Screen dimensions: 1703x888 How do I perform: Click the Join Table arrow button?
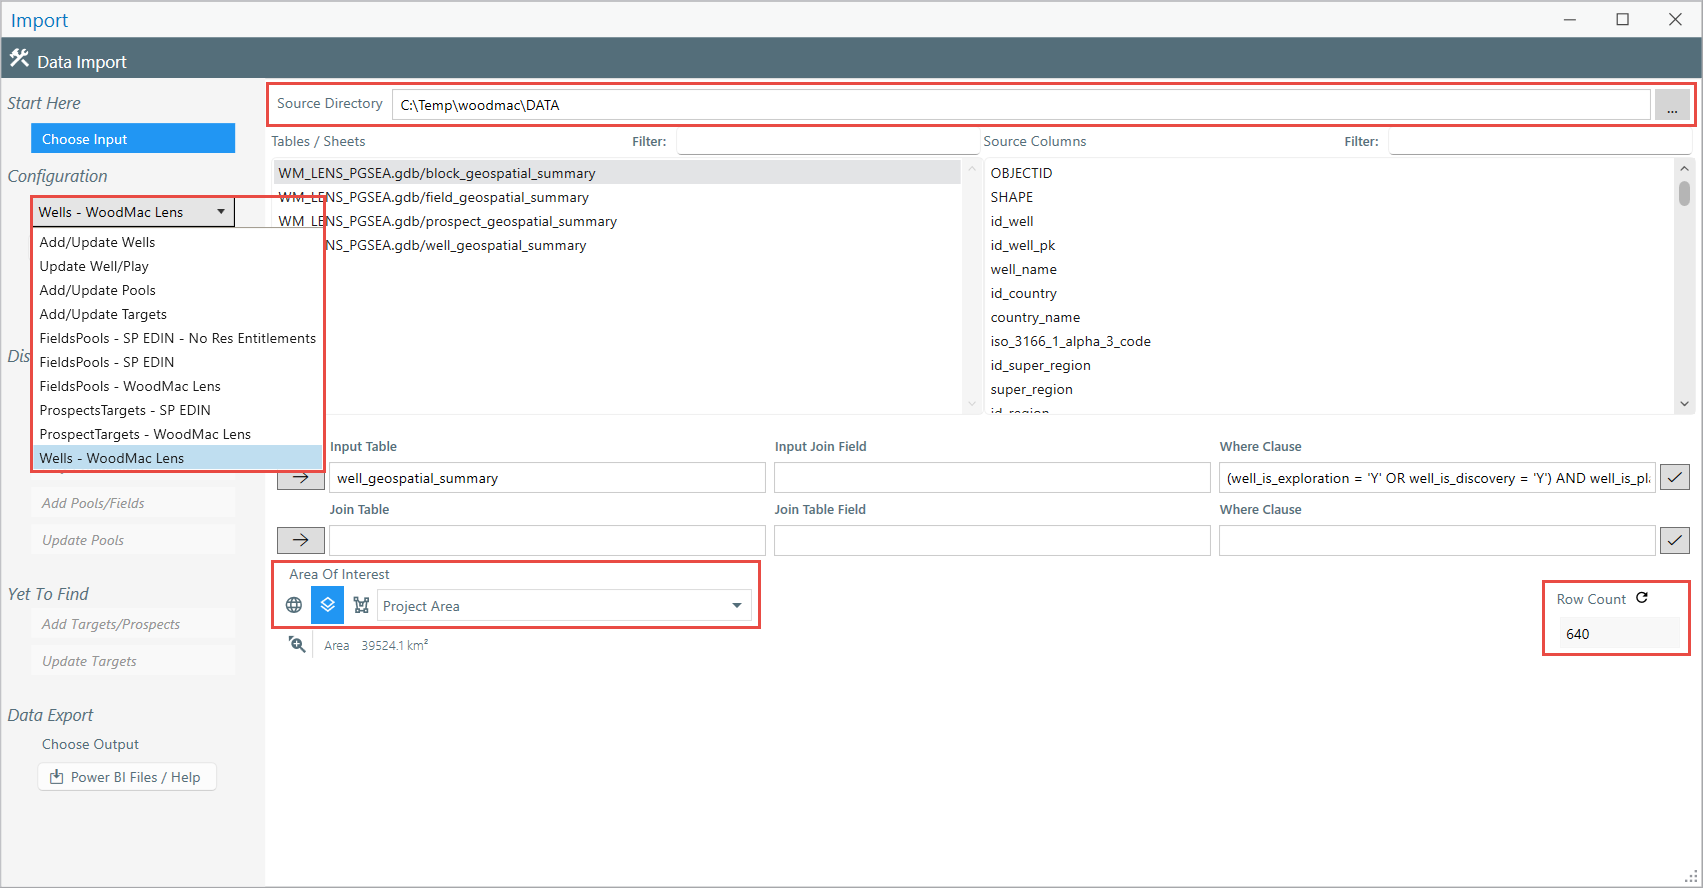[301, 541]
